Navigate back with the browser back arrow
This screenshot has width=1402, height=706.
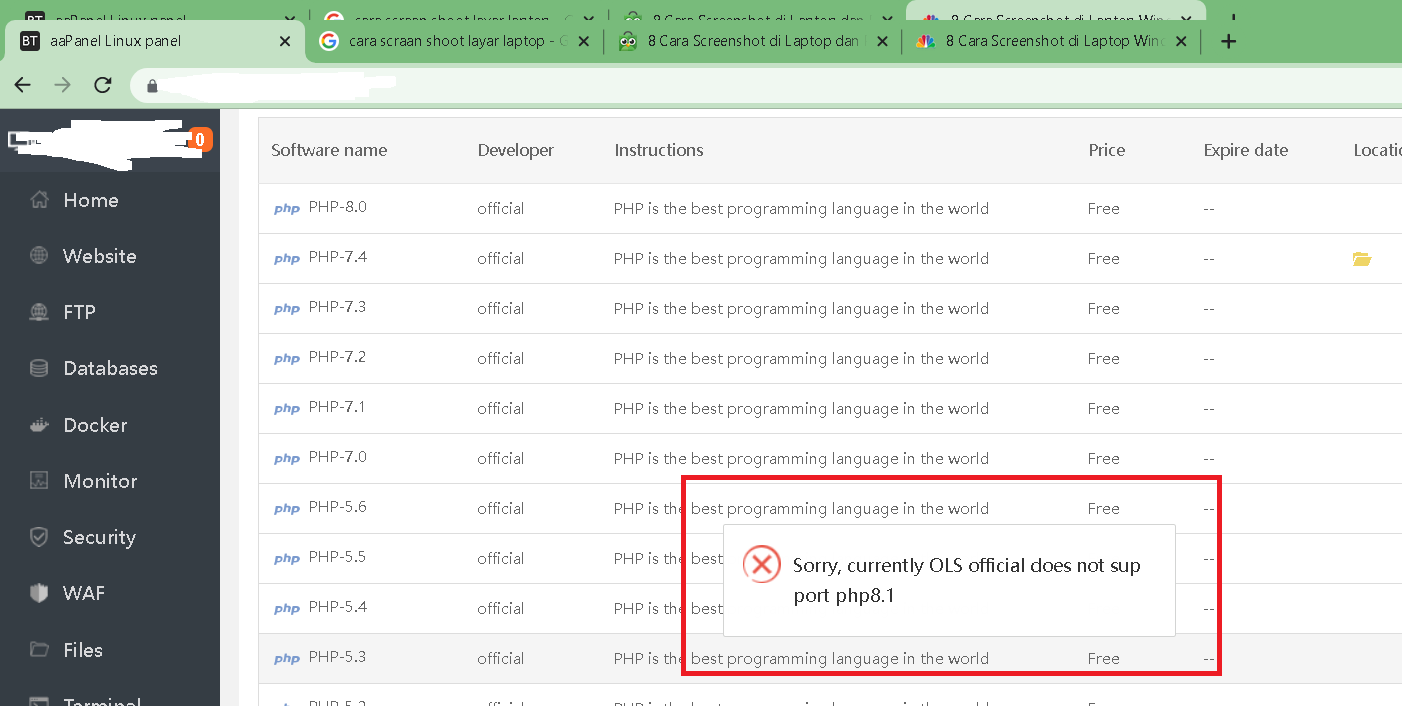tap(22, 85)
